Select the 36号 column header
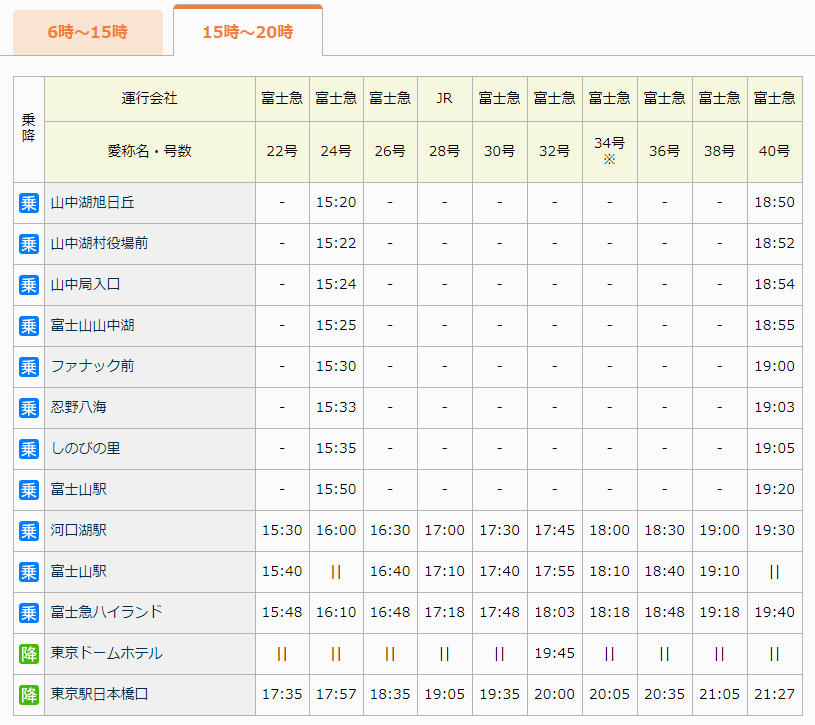 coord(665,152)
